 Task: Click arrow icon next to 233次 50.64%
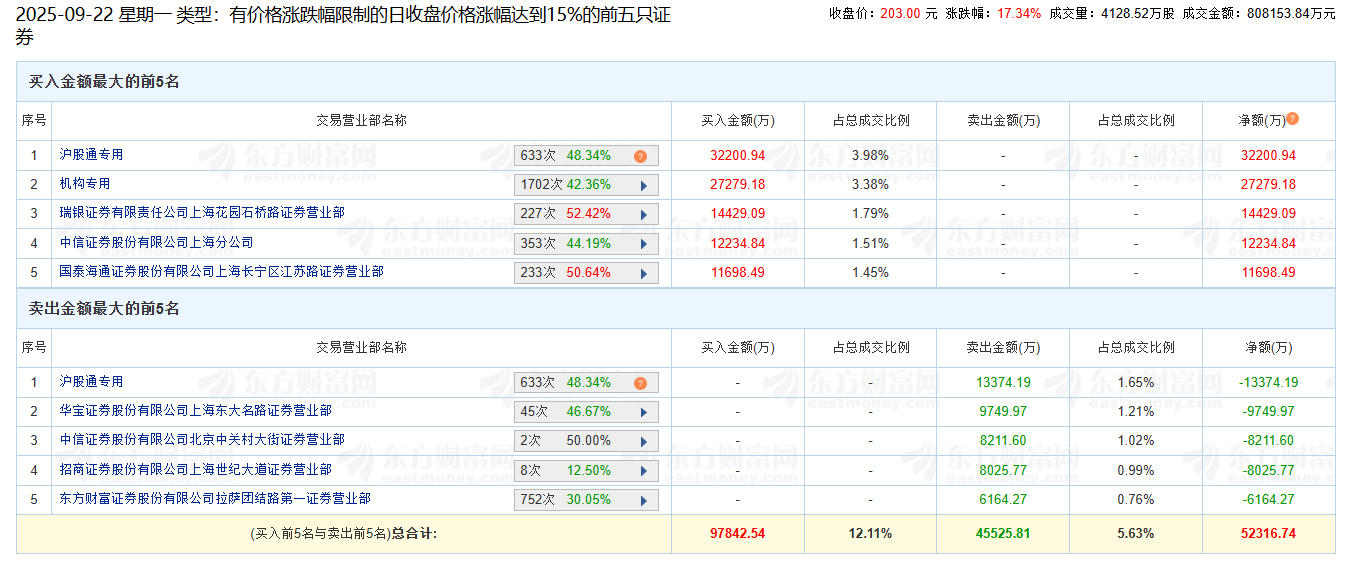(643, 272)
